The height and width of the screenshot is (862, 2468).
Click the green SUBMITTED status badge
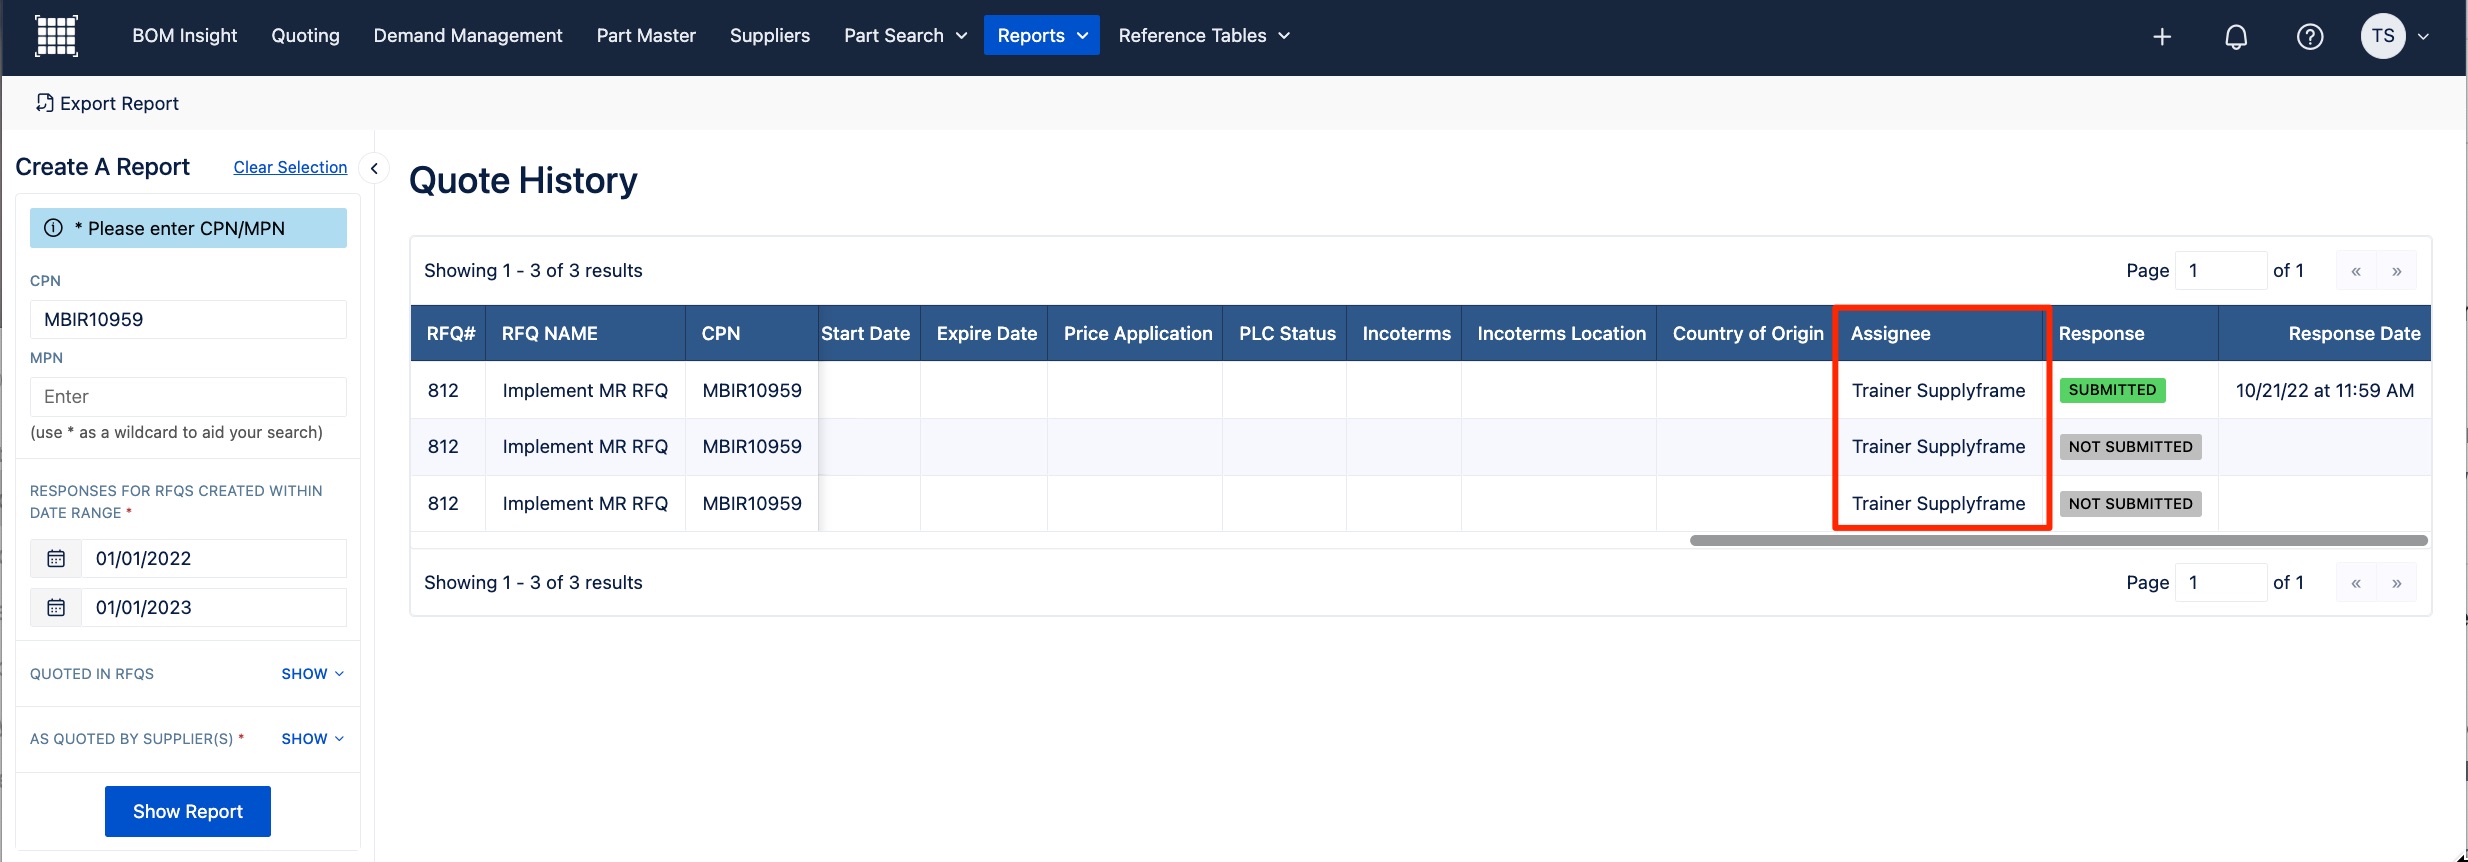[x=2112, y=390]
